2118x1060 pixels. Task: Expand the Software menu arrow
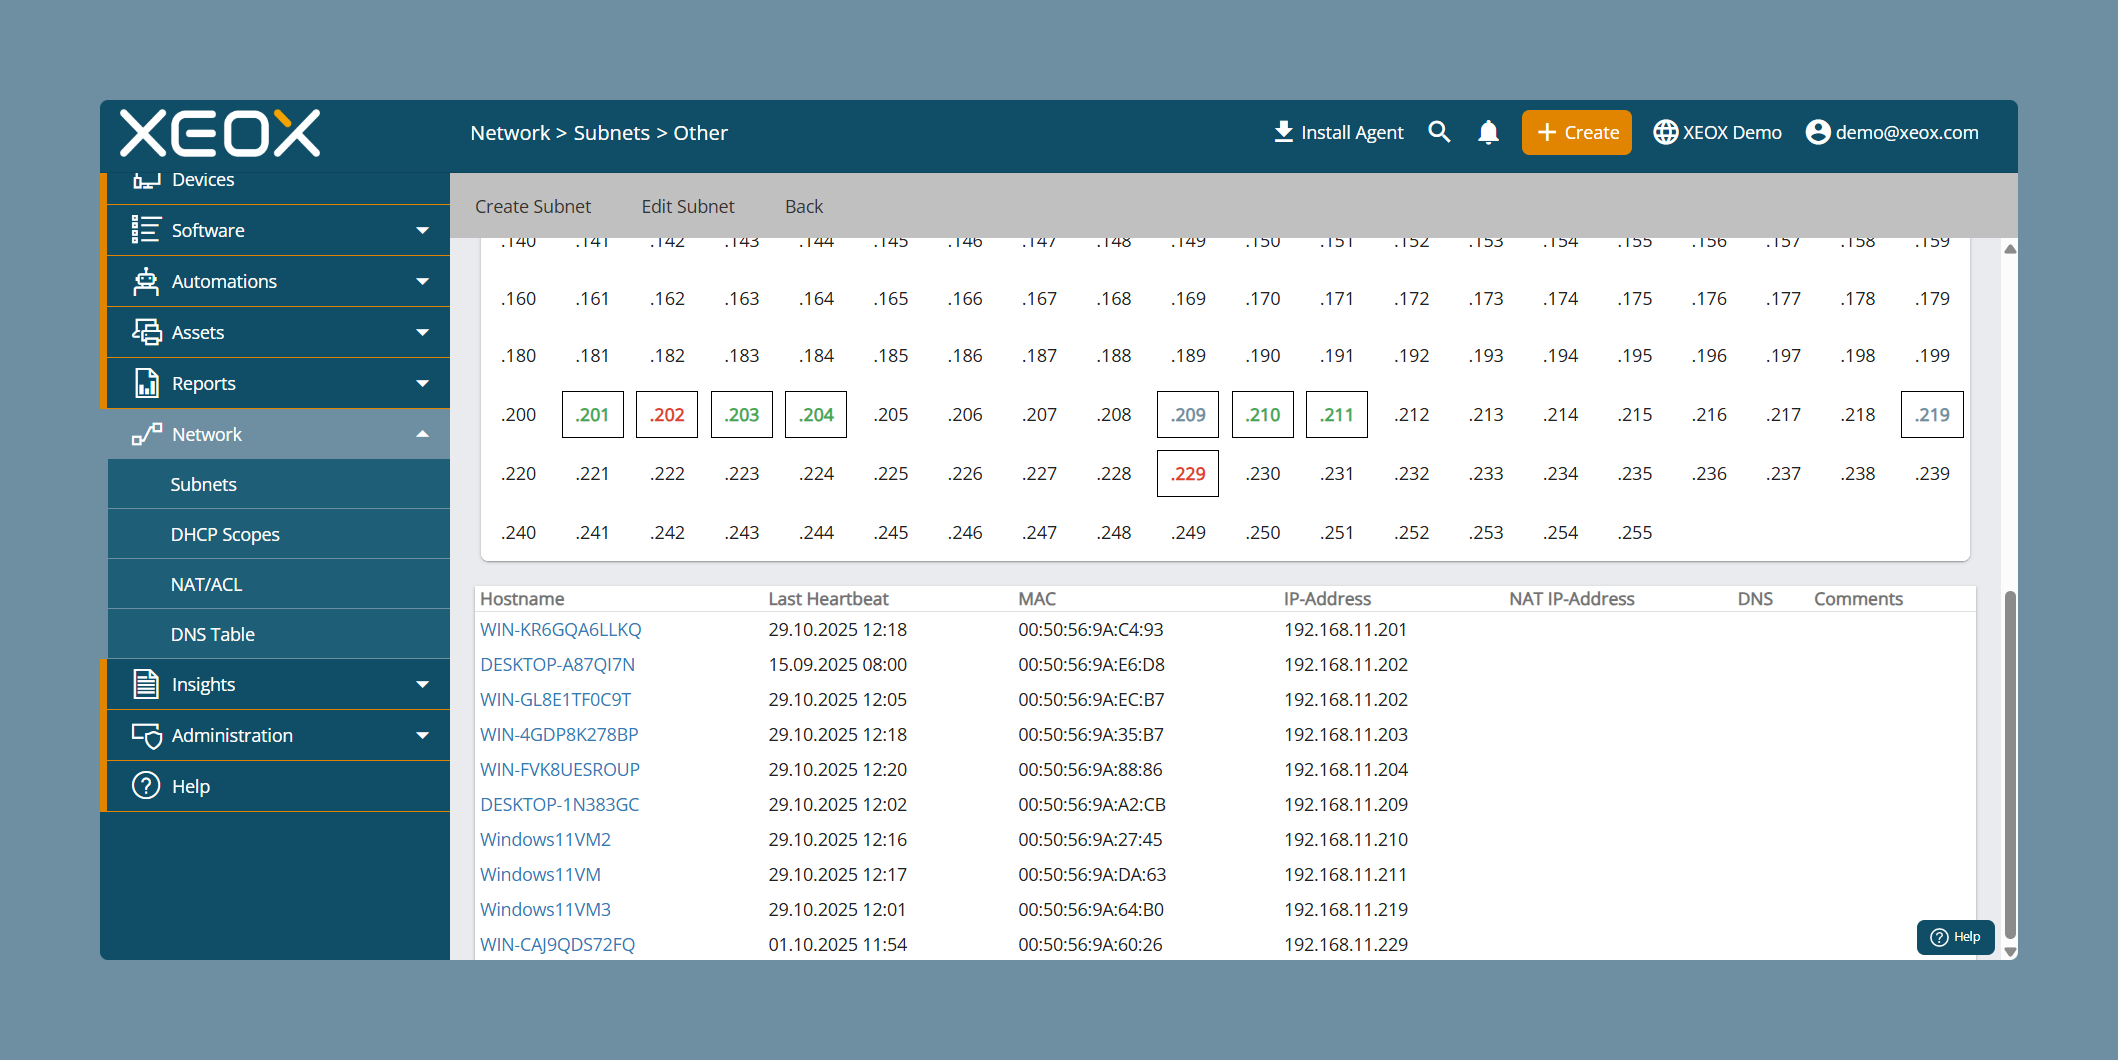pyautogui.click(x=422, y=231)
